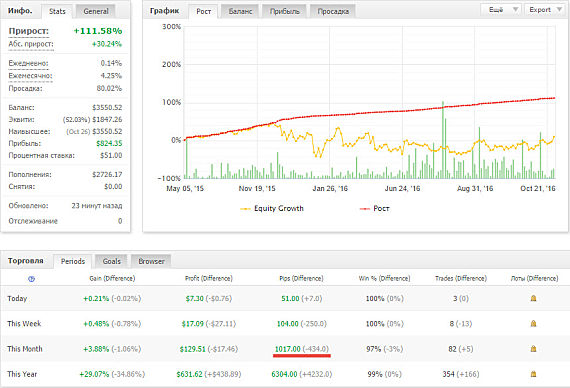Click the 80.02% drawdown value

click(109, 88)
